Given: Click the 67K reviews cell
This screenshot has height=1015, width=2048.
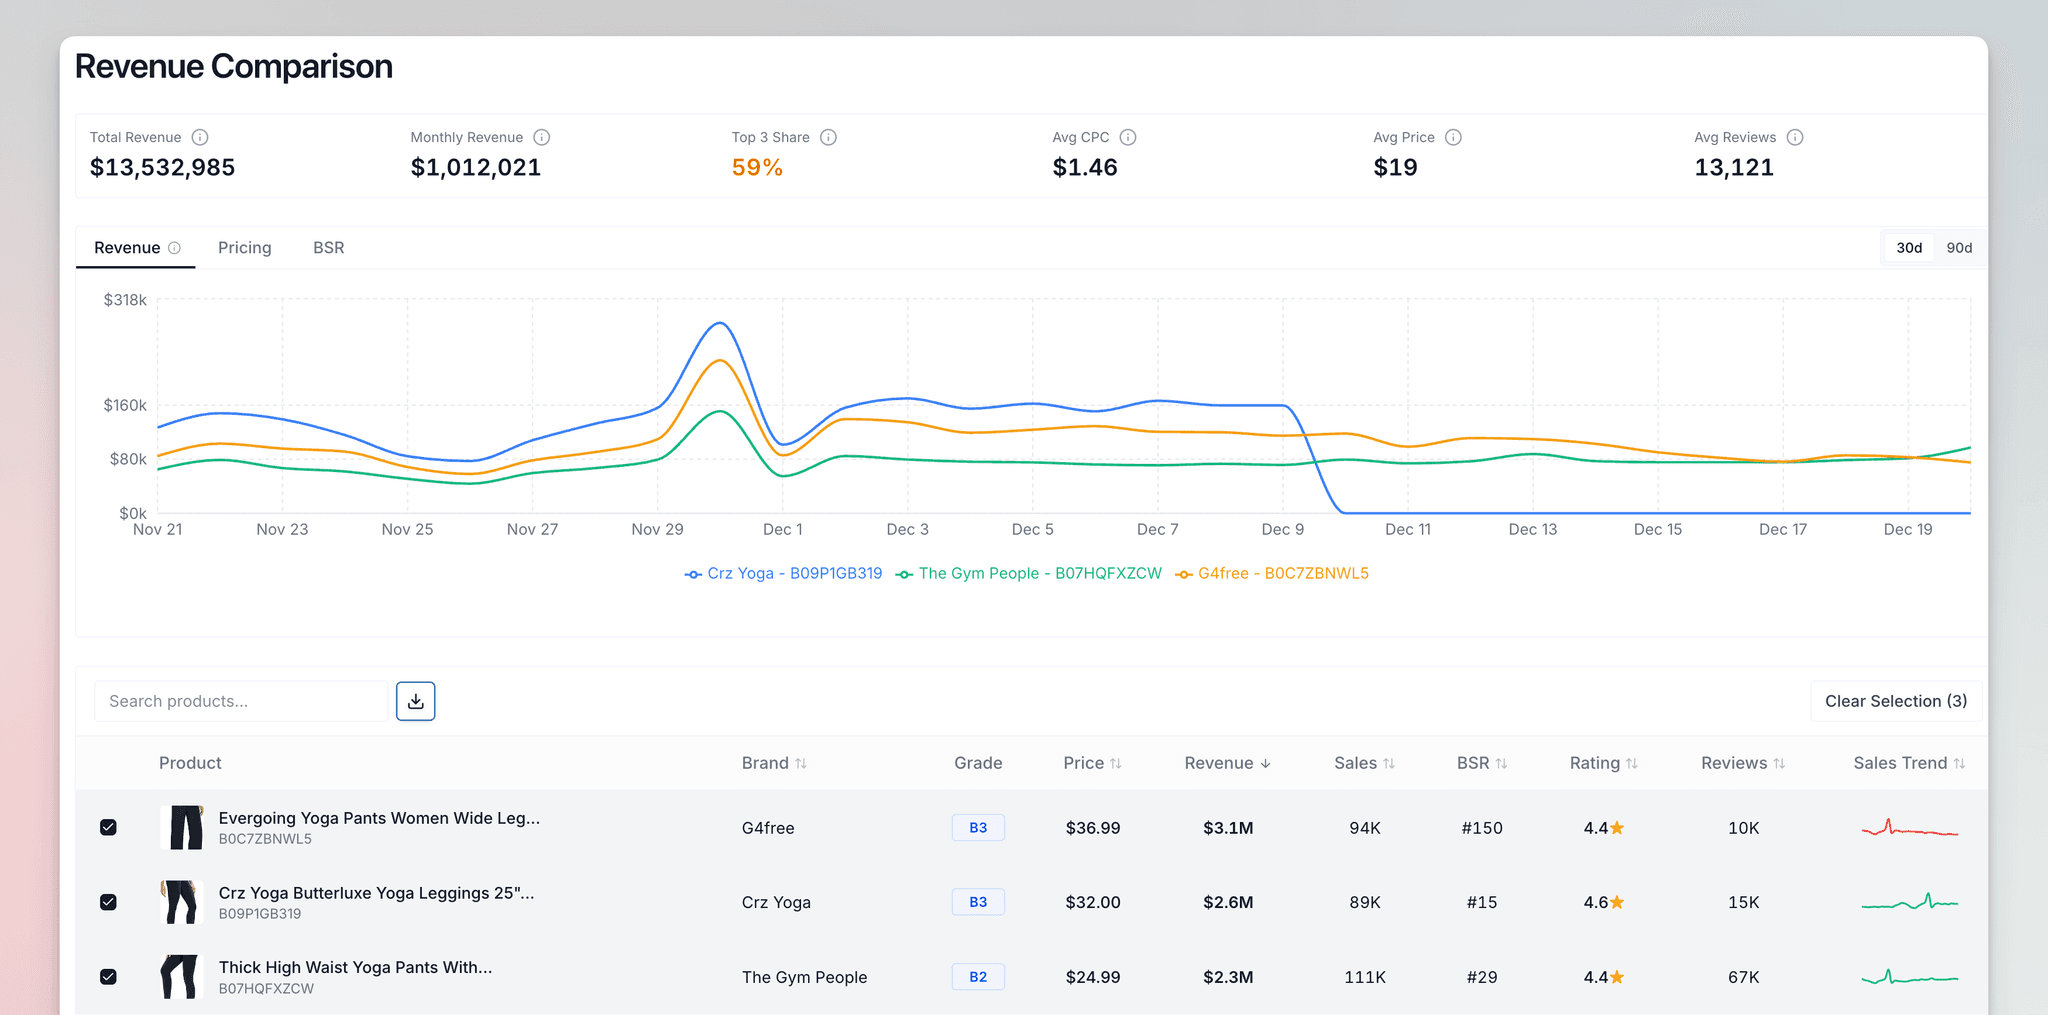Looking at the screenshot, I should pos(1744,977).
